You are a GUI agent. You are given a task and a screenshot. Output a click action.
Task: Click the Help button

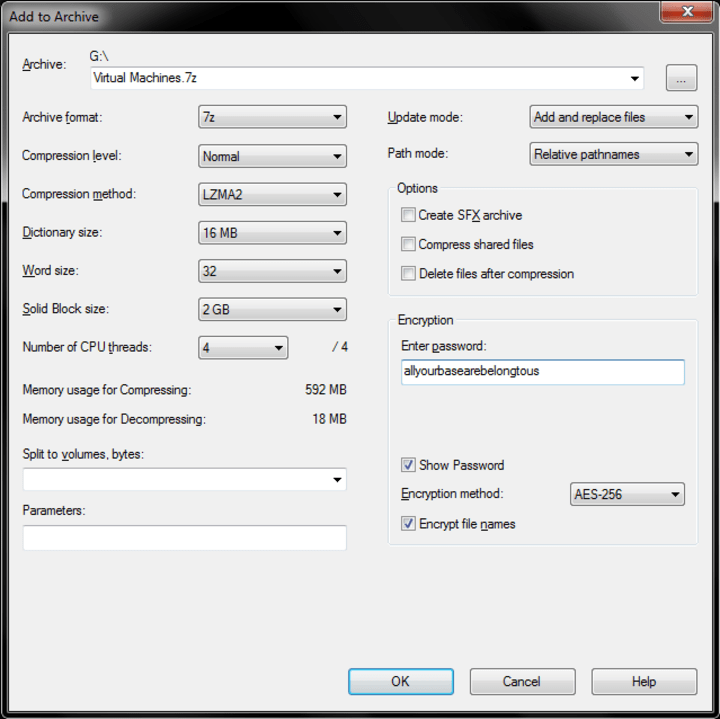click(644, 681)
